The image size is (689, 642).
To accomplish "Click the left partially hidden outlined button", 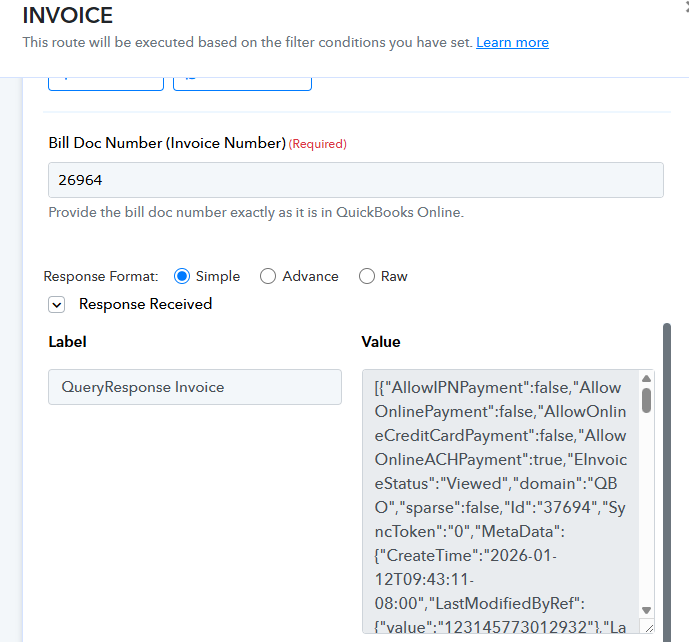I will coord(106,83).
